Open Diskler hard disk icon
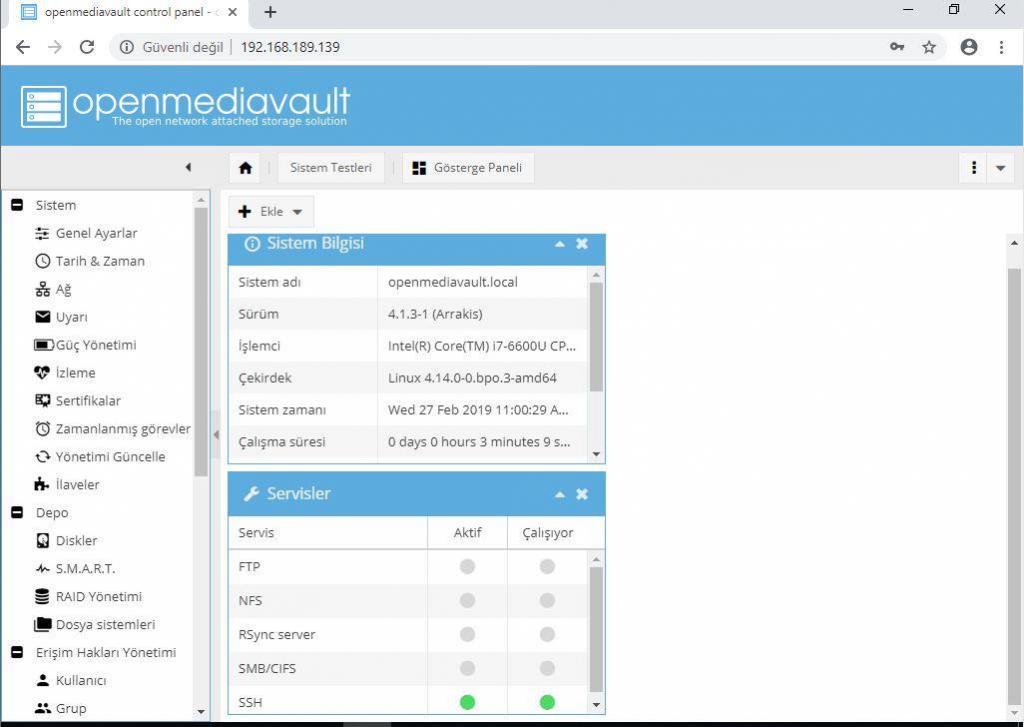This screenshot has width=1024, height=727. click(x=42, y=541)
